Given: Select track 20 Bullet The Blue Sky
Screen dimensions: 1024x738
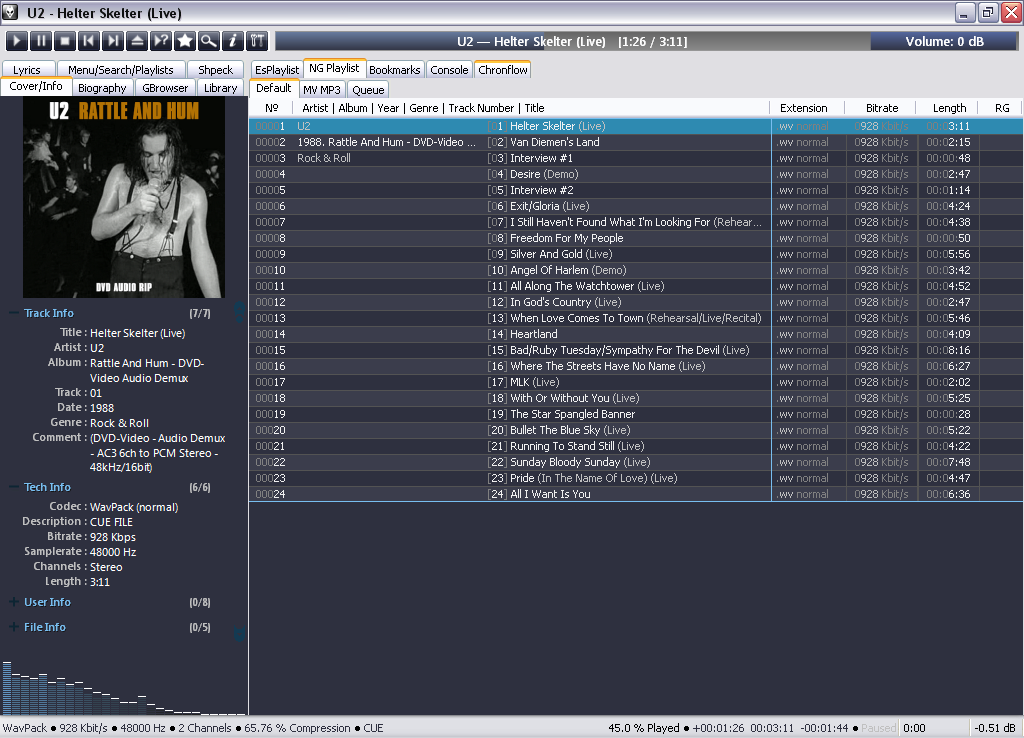Looking at the screenshot, I should (x=635, y=430).
